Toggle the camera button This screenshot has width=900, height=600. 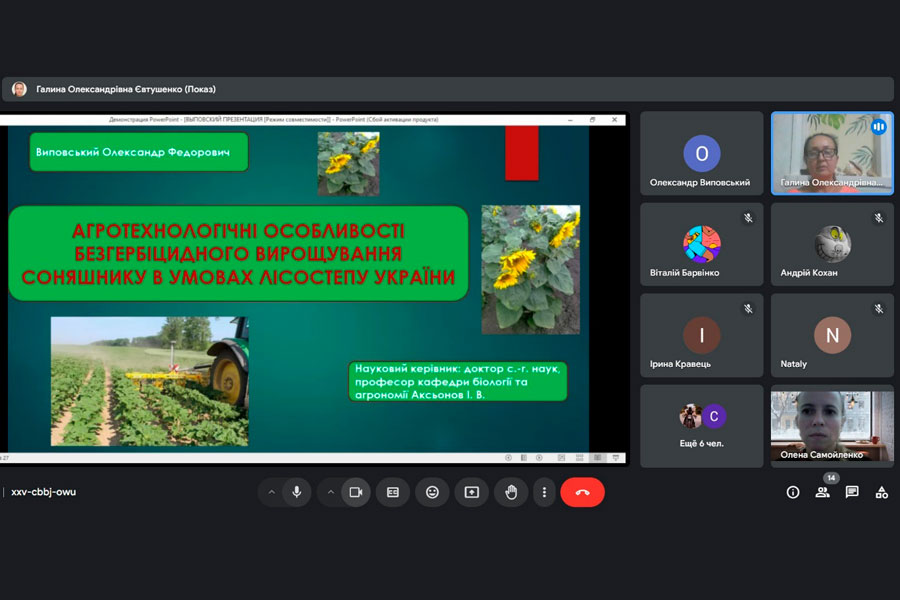pyautogui.click(x=356, y=492)
